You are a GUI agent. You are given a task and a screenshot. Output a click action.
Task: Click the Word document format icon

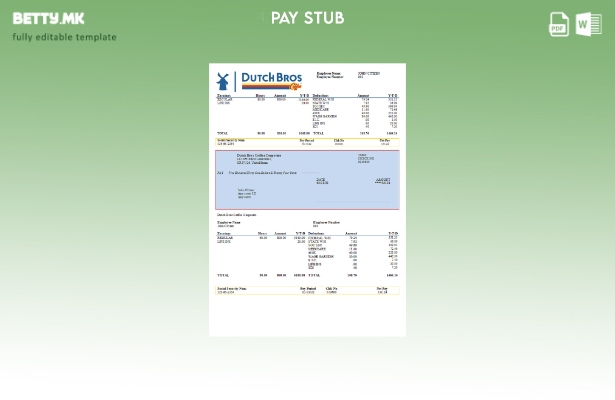coord(588,24)
